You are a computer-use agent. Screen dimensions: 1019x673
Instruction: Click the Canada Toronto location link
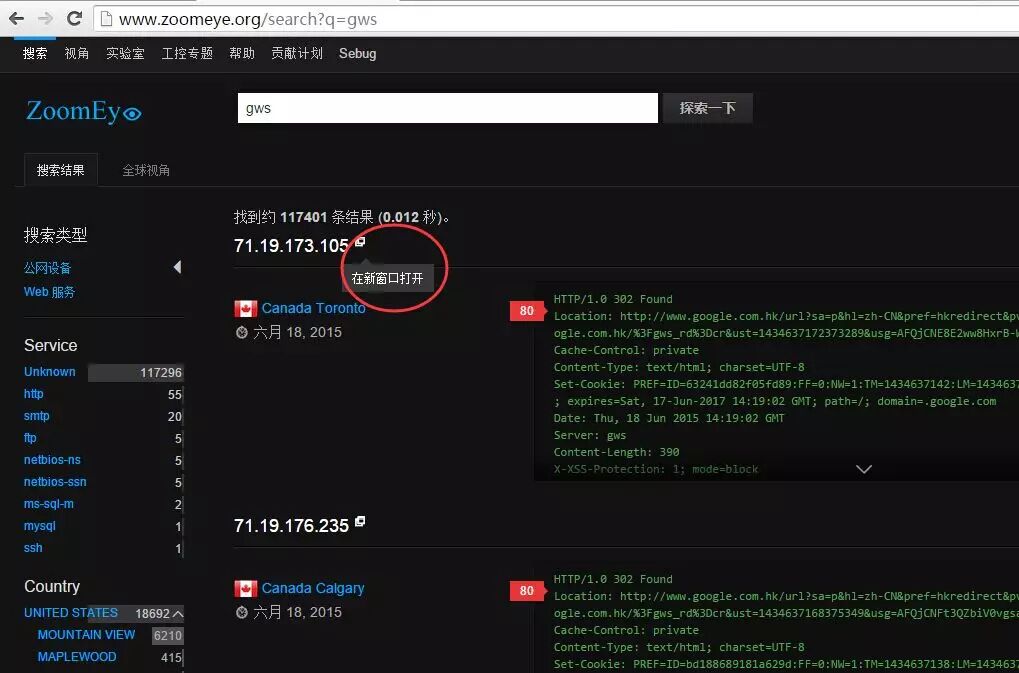313,308
